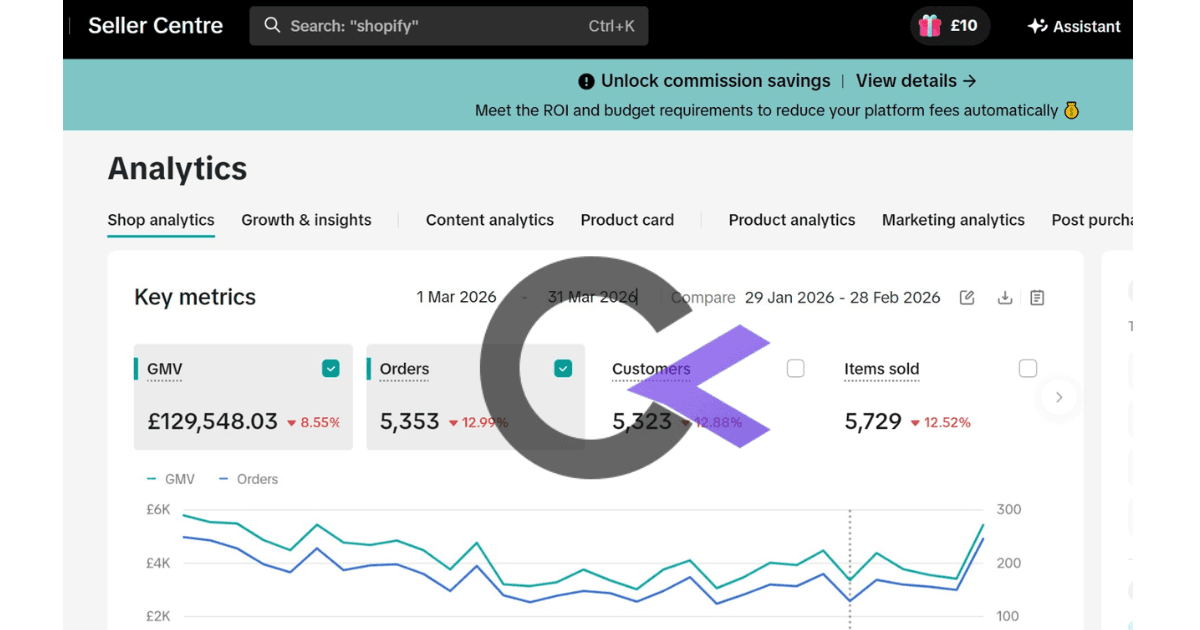Open the £10 gift reward icon
The height and width of the screenshot is (630, 1200).
tap(930, 26)
